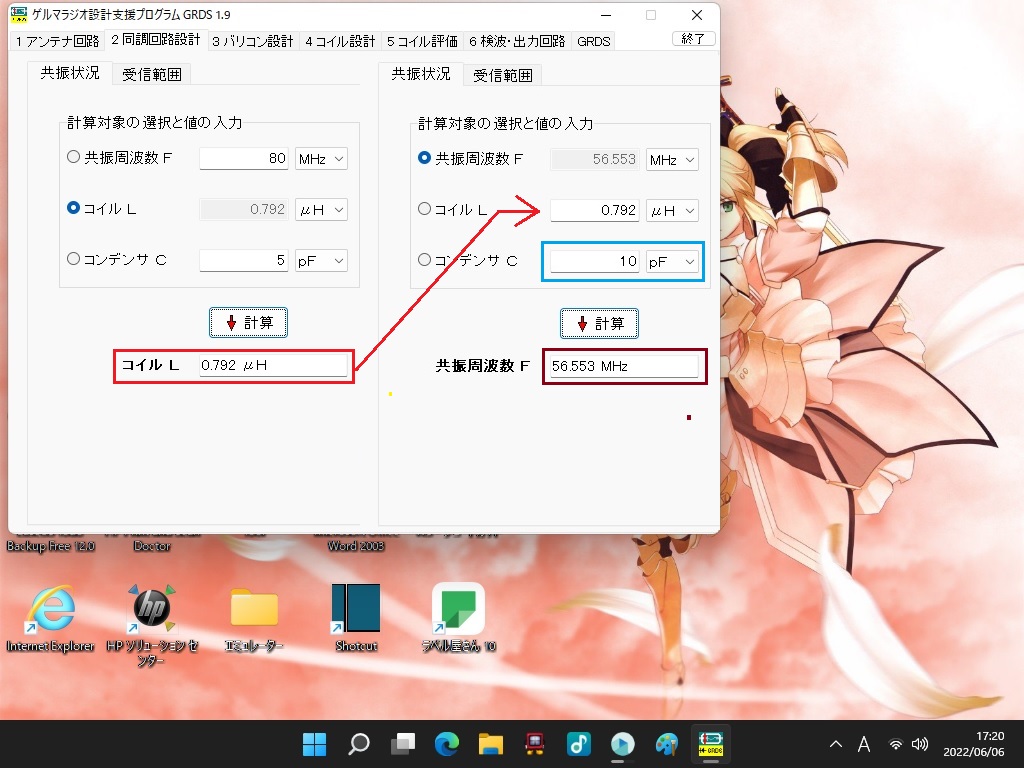Show hidden tray icons chevron

coord(835,744)
